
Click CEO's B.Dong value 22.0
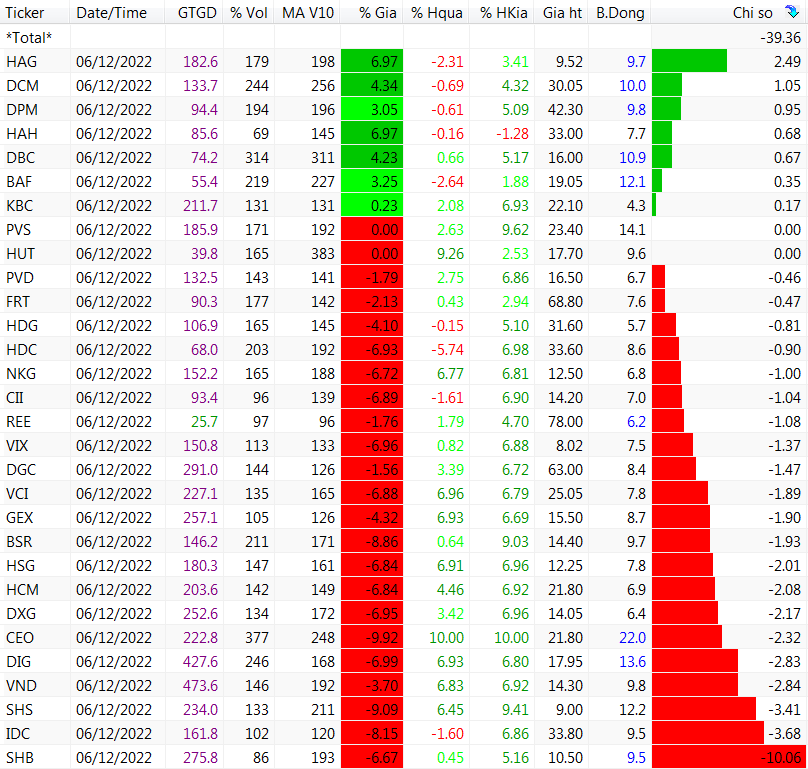click(x=632, y=638)
